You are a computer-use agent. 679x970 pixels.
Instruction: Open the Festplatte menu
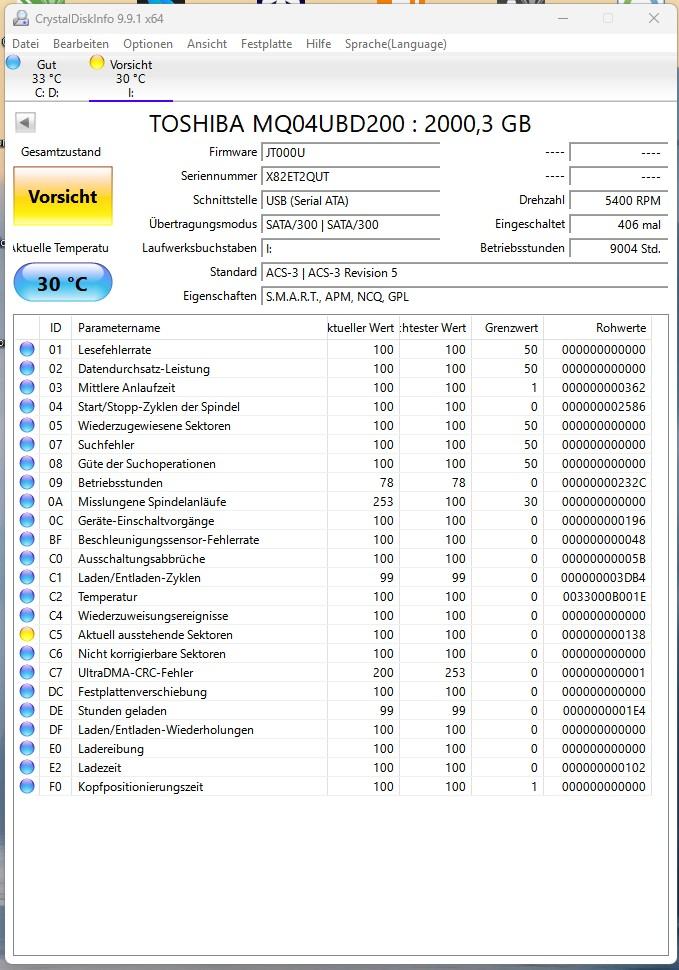pos(267,44)
